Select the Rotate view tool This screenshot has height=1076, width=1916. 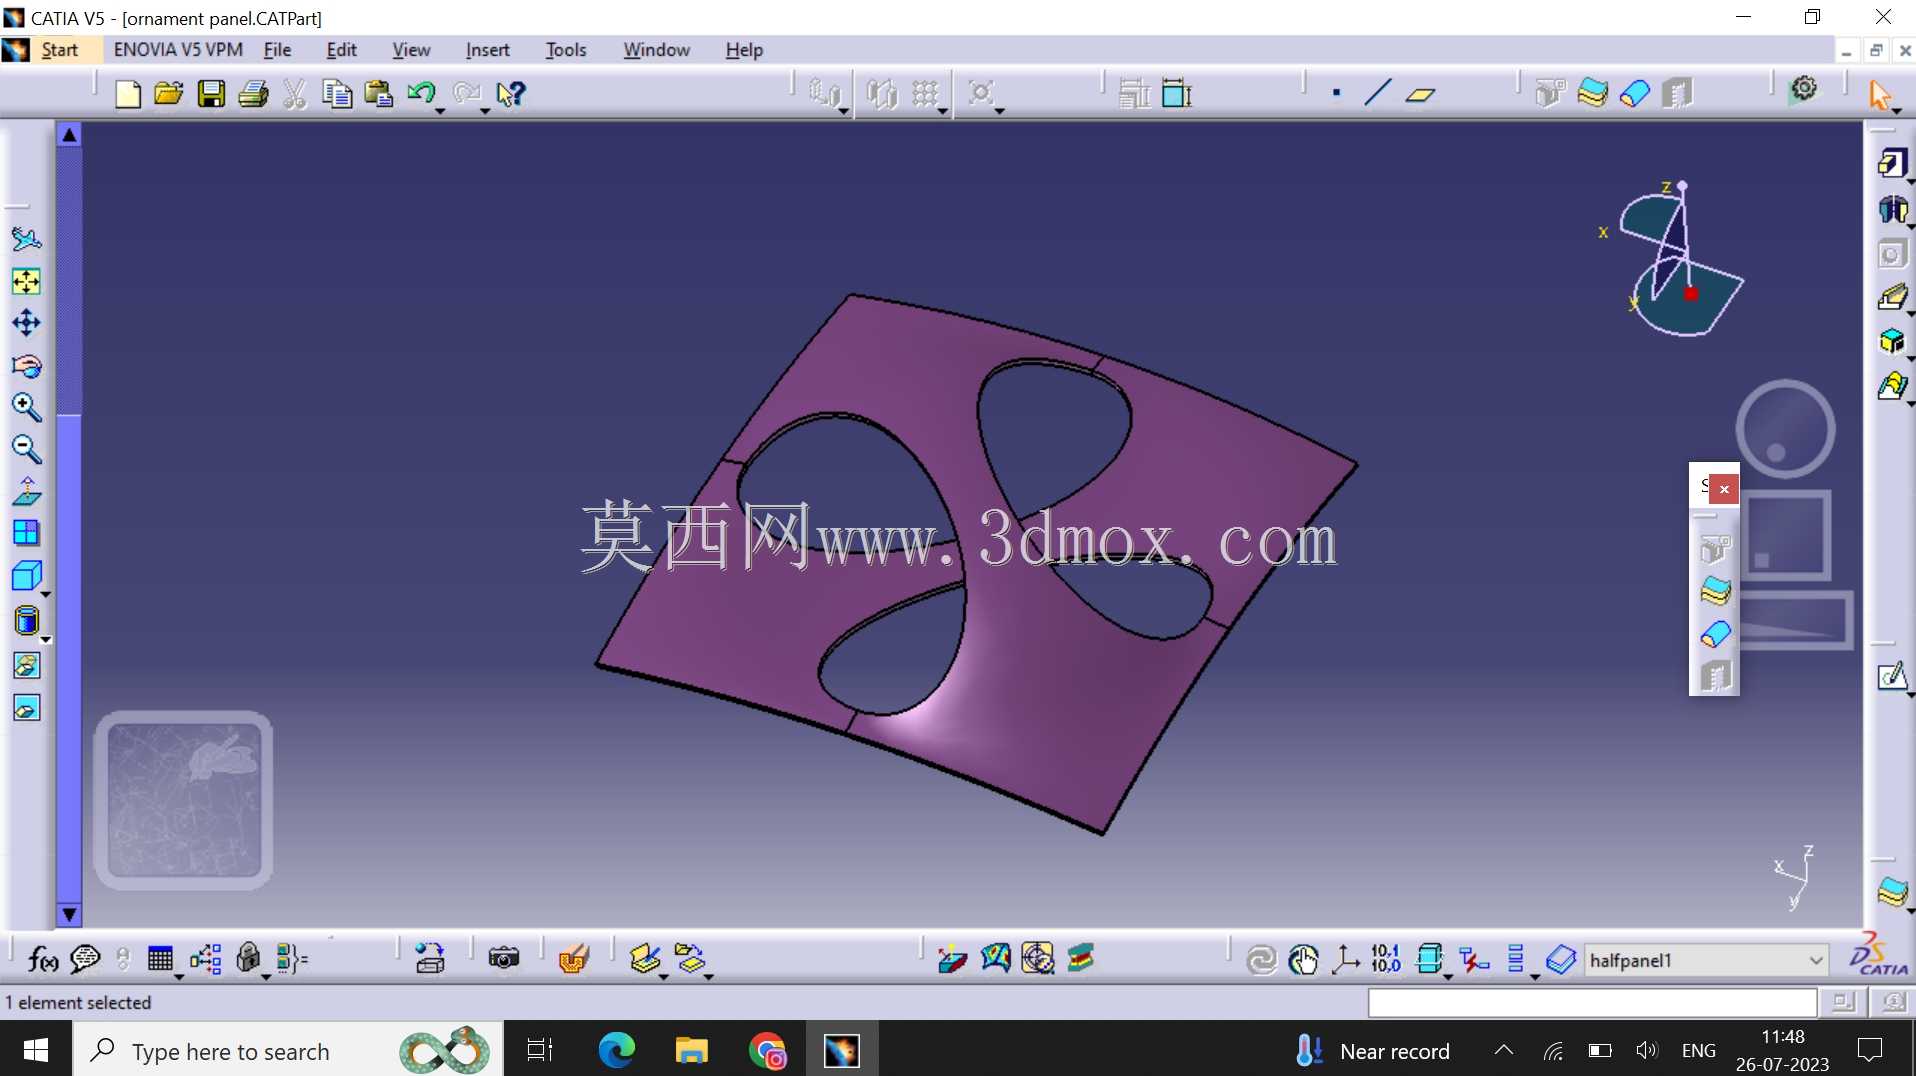click(x=26, y=366)
